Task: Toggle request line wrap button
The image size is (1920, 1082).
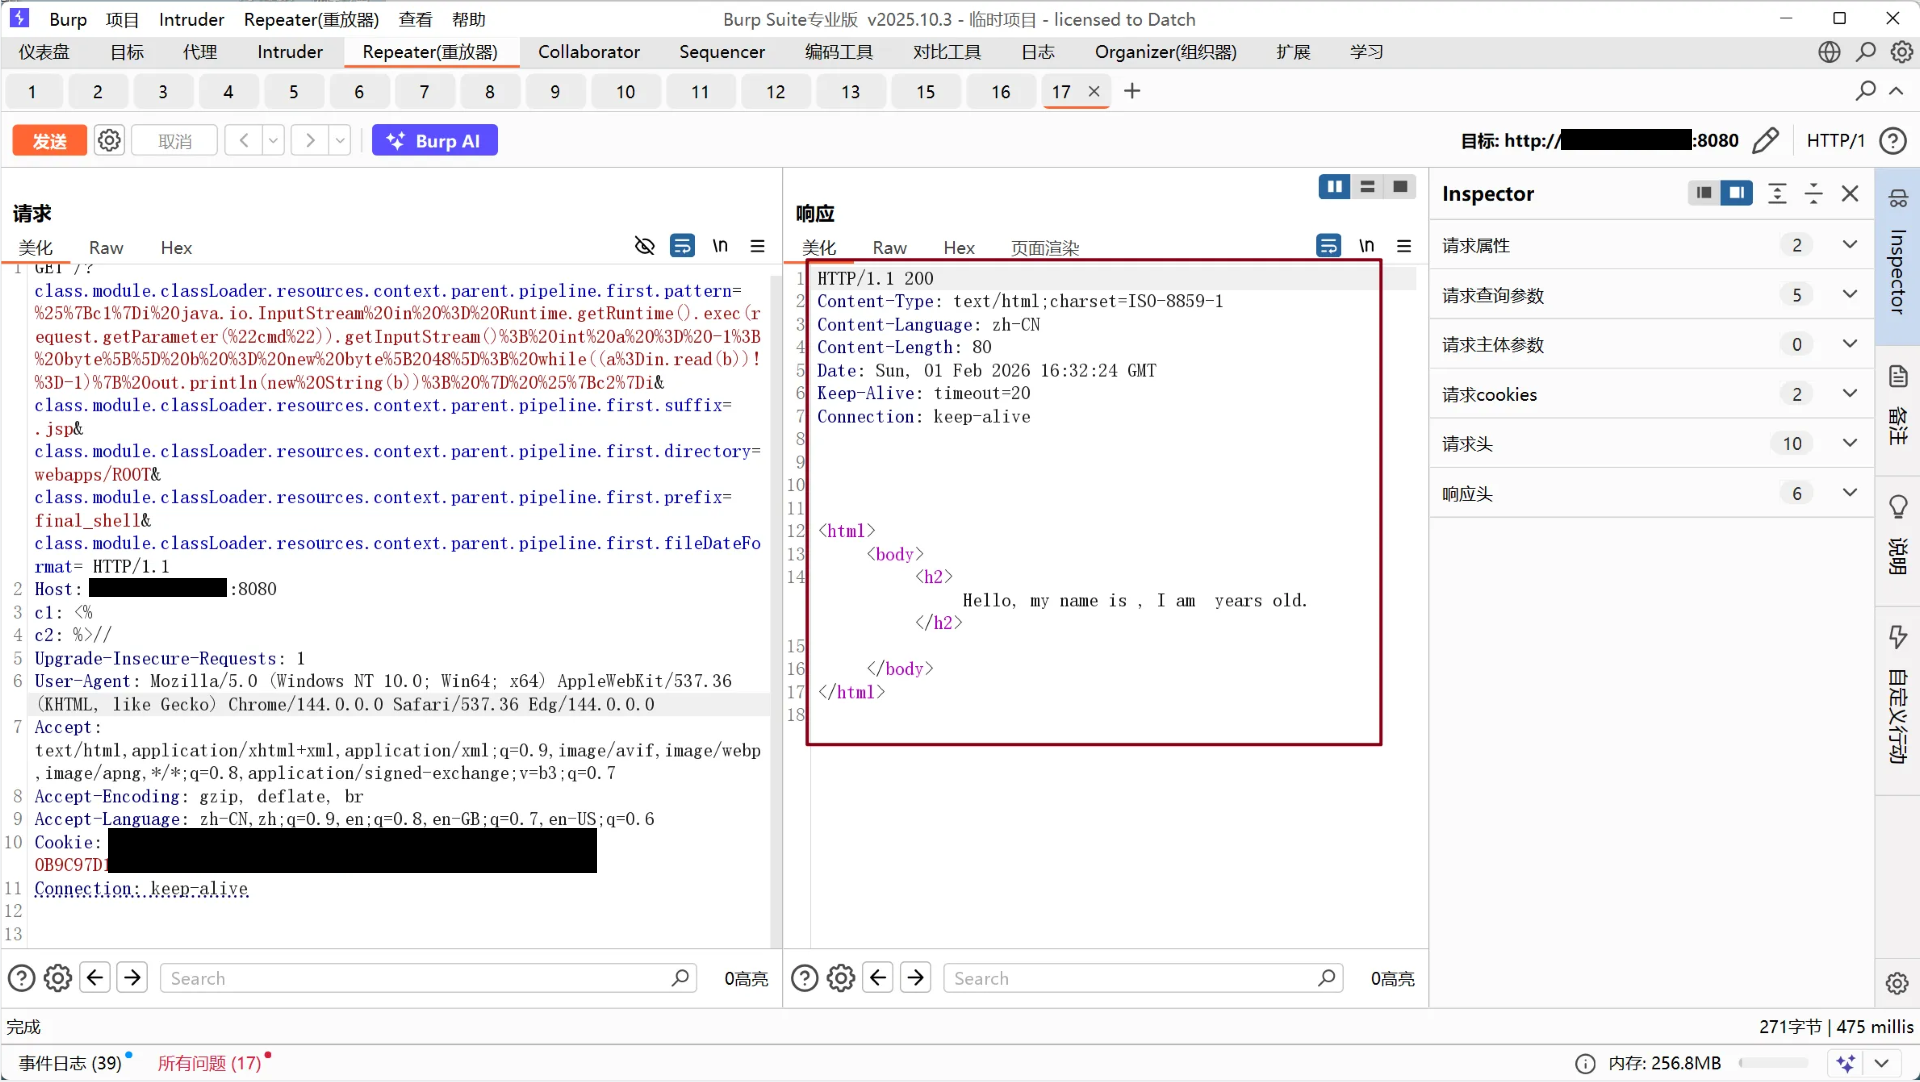Action: 682,246
